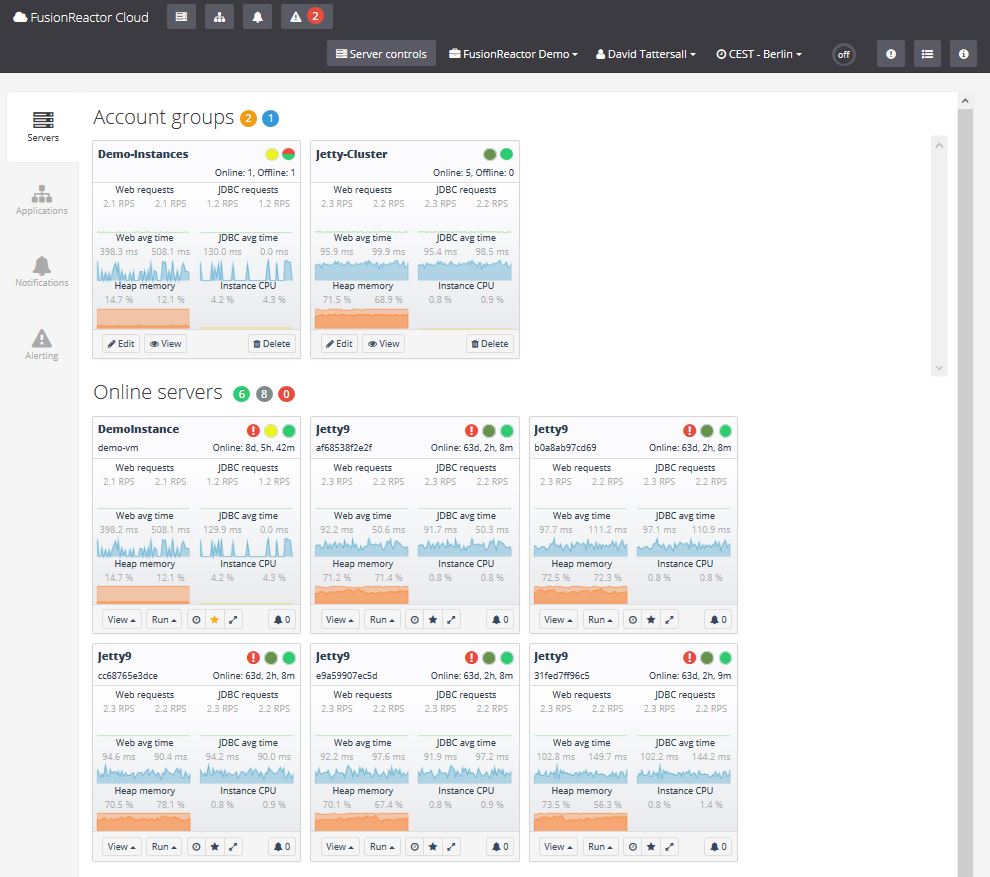Expand the Jetty9 cc68765e3dce card
Screen dimensions: 990x877
coord(233,847)
